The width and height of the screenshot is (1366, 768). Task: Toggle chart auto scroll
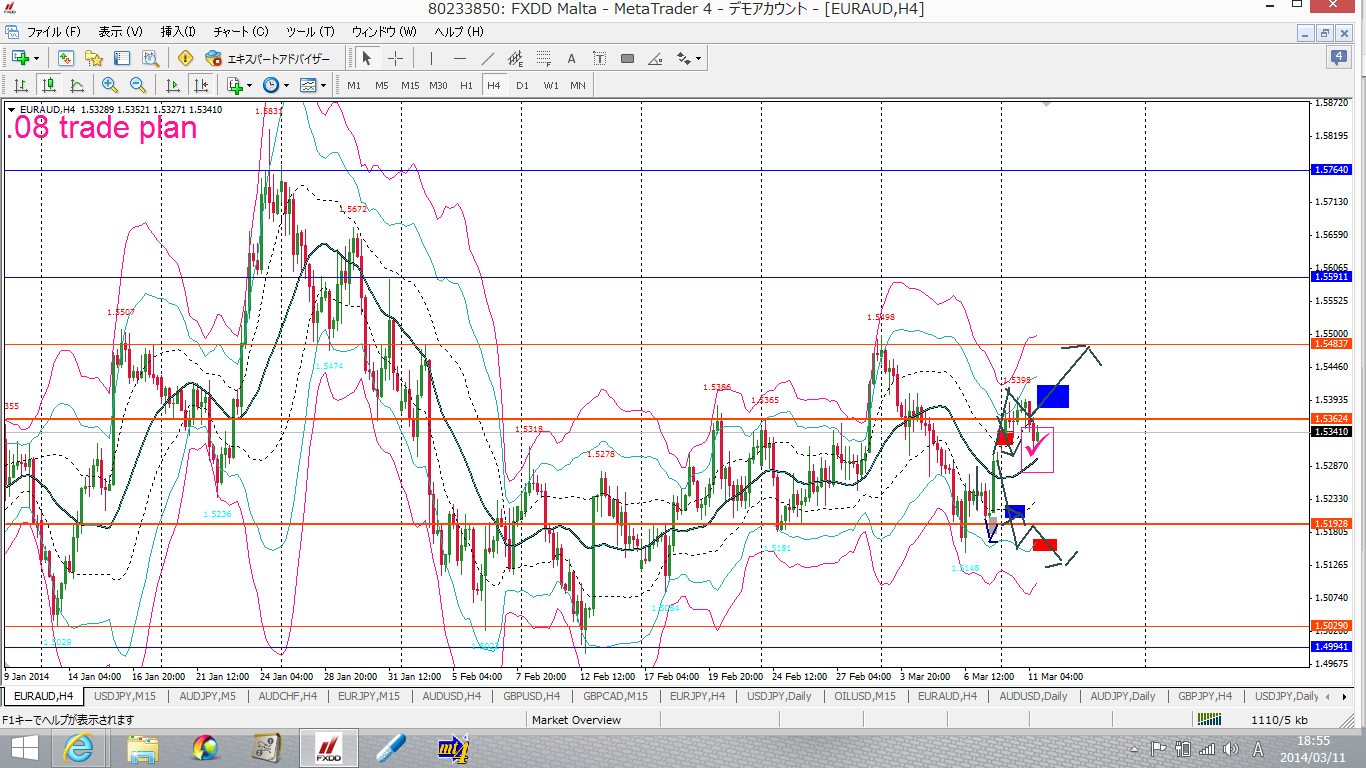(x=173, y=85)
